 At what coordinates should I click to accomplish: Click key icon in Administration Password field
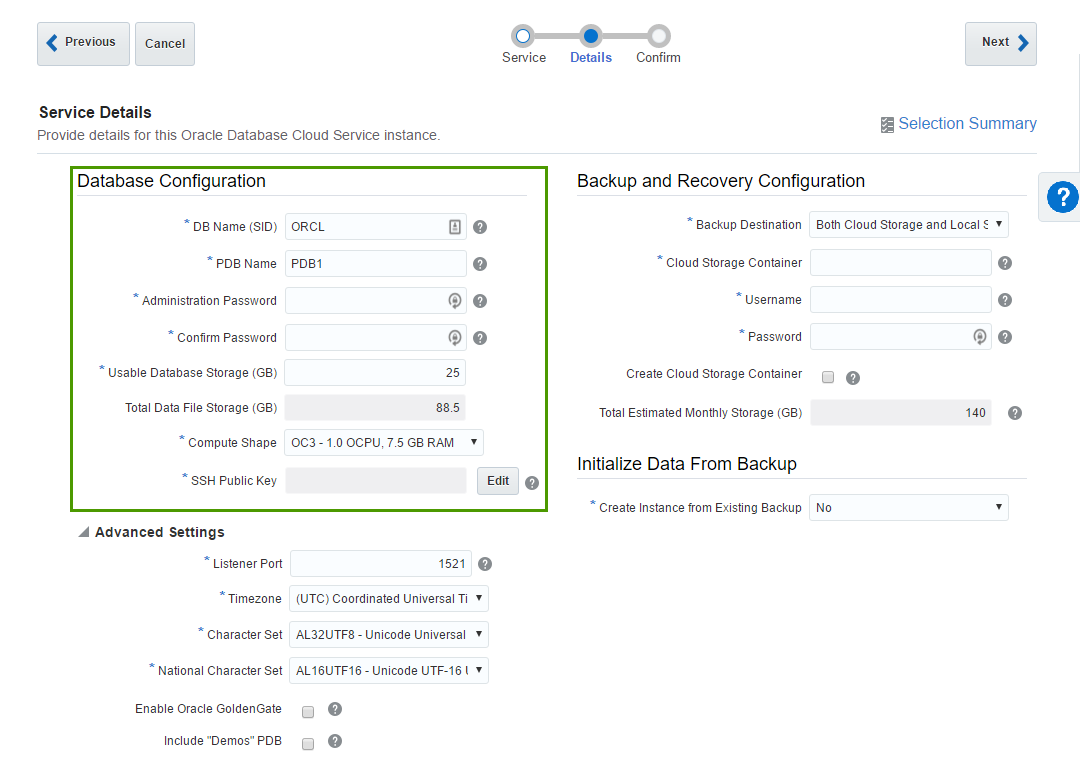[x=455, y=301]
